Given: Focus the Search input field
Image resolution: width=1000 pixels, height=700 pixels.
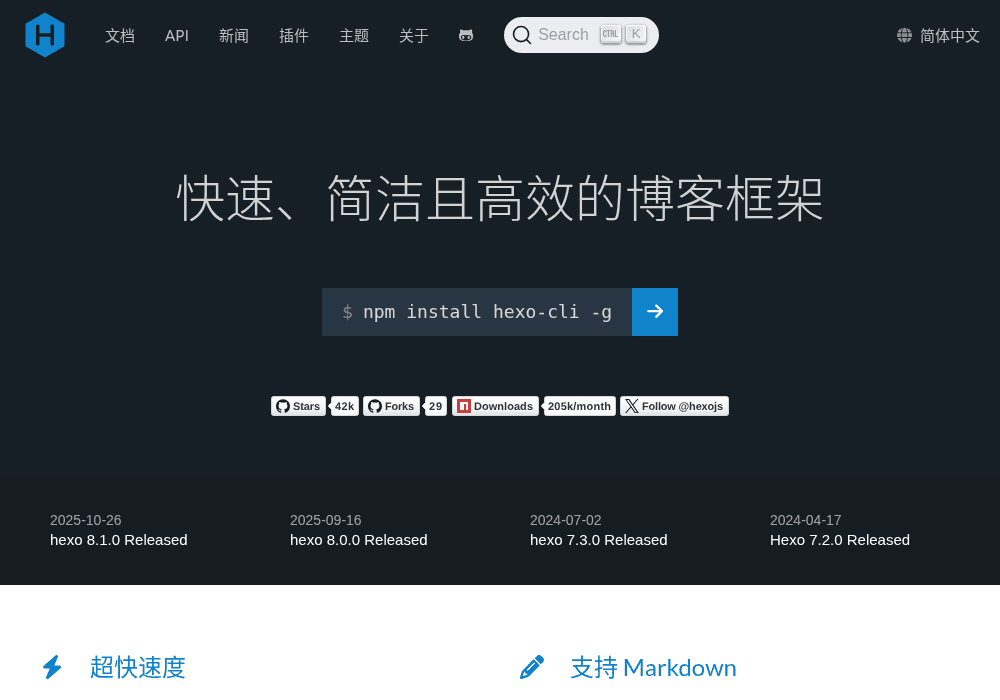Looking at the screenshot, I should click(581, 35).
